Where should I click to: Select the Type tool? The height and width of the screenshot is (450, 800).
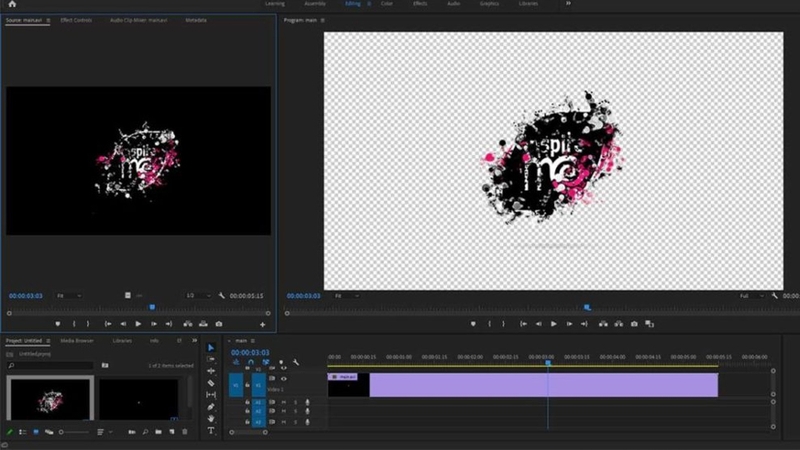[211, 431]
